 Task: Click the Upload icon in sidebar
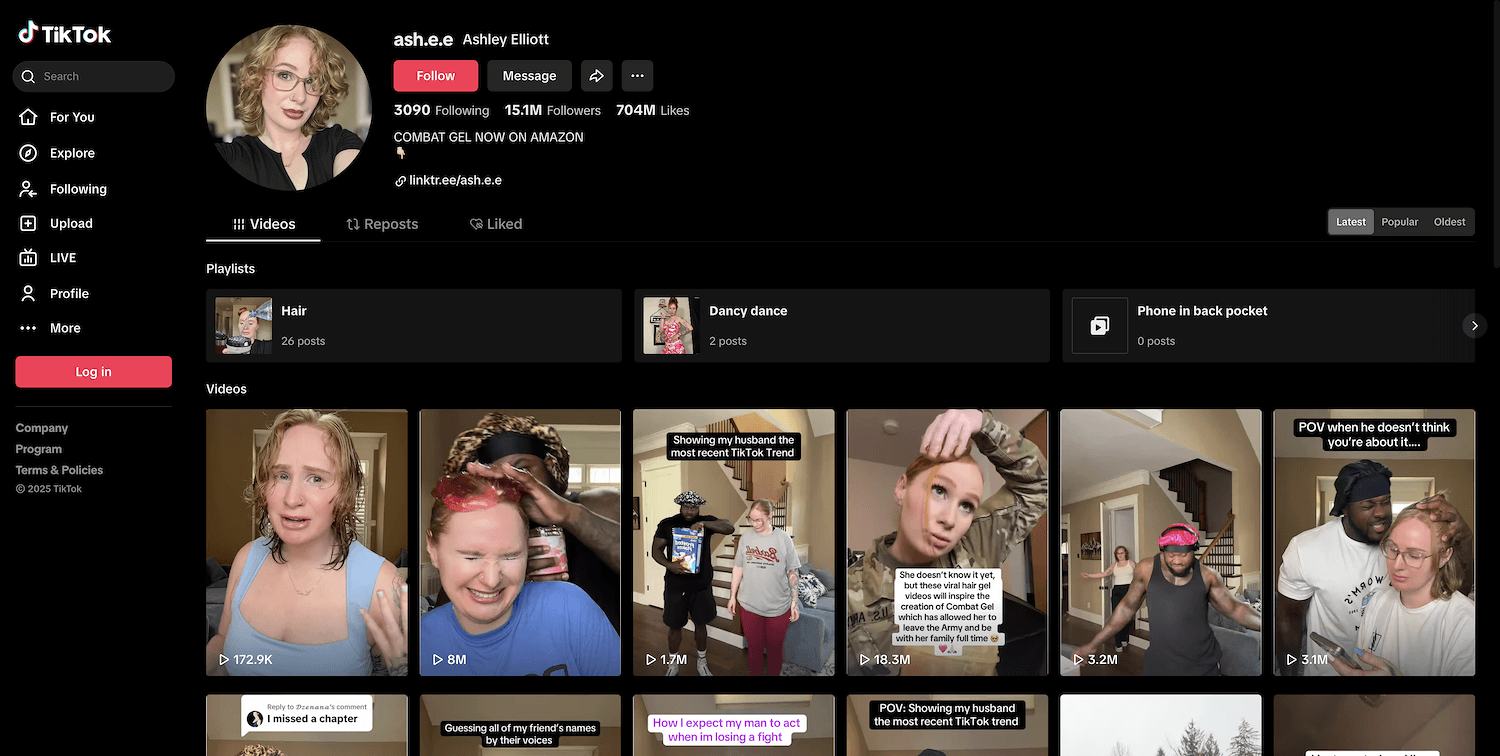pos(29,224)
